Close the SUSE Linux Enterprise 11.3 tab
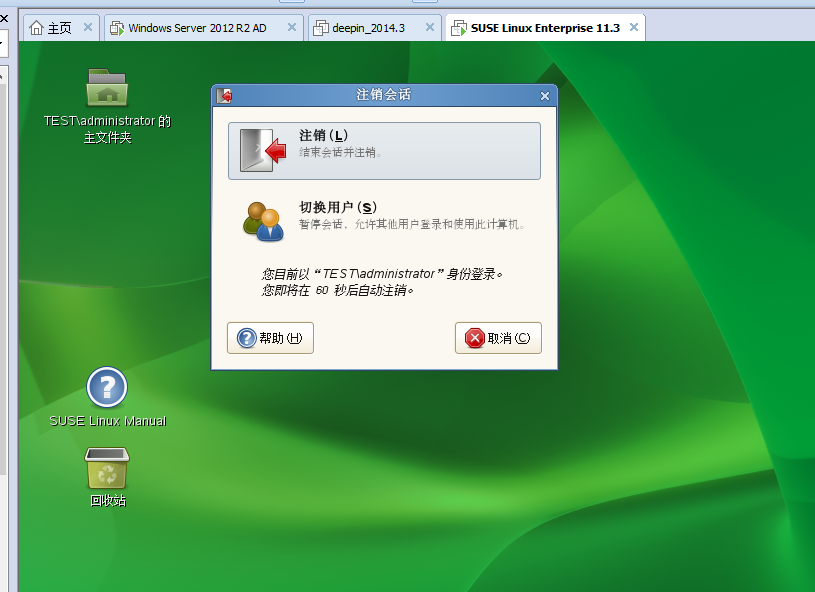Viewport: 815px width, 592px height. (x=634, y=27)
